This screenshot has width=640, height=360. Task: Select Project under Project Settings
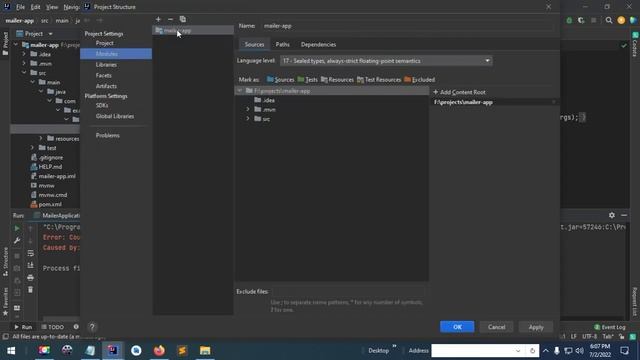[x=104, y=43]
